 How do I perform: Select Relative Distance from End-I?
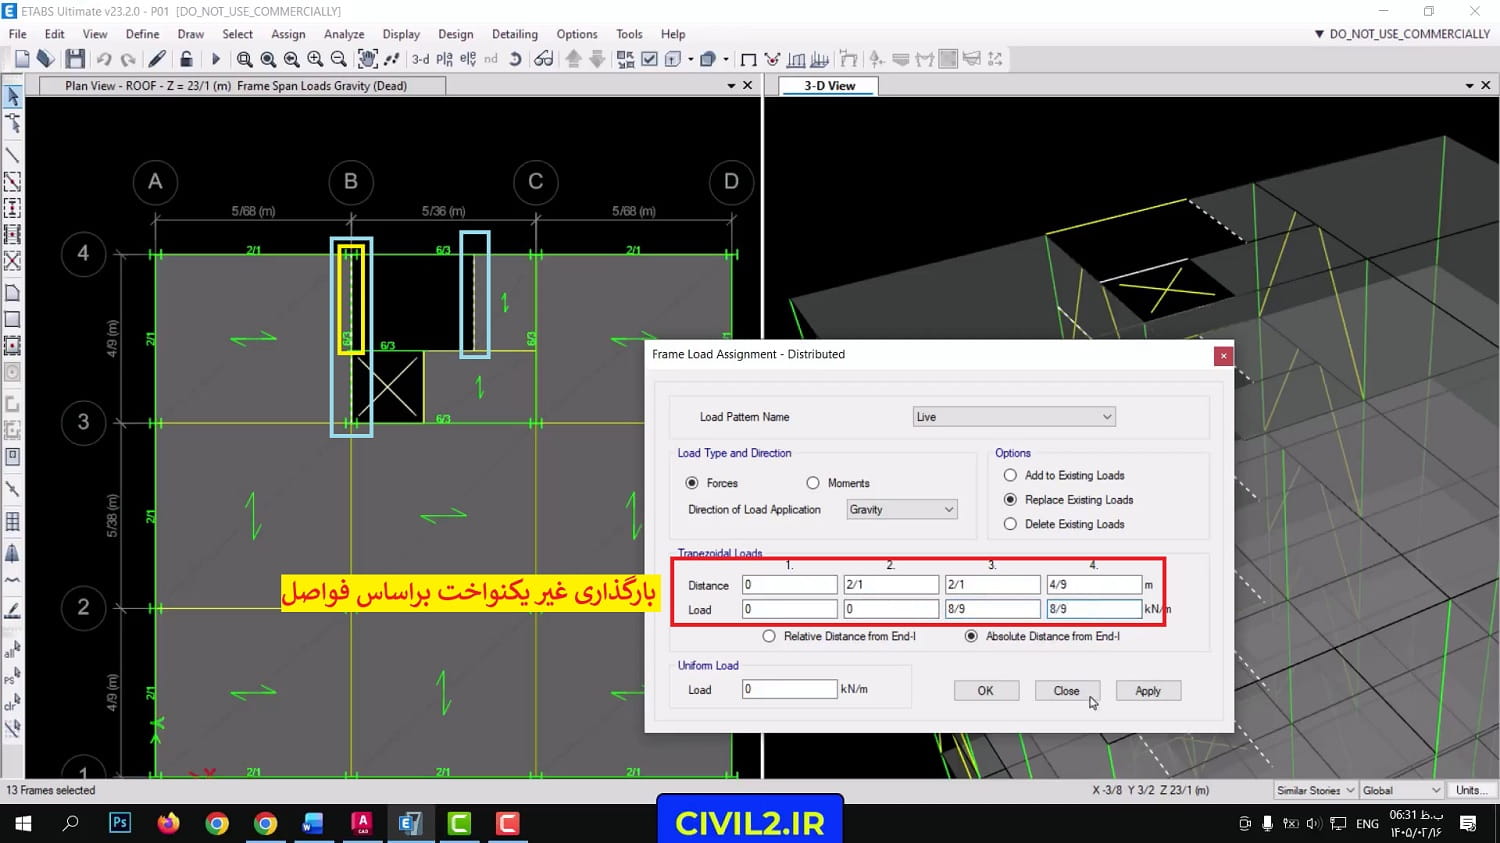pos(769,636)
